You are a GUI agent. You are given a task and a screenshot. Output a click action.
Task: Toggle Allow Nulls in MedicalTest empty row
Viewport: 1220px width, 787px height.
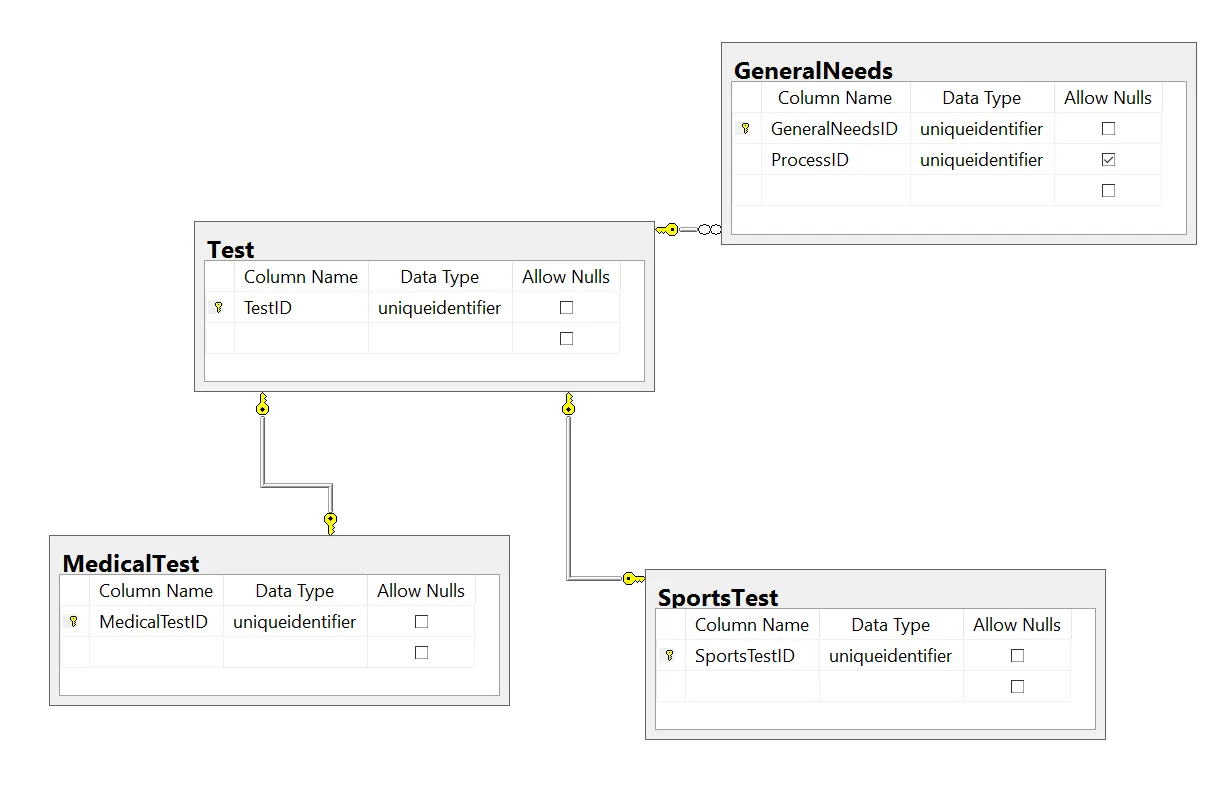tap(421, 653)
